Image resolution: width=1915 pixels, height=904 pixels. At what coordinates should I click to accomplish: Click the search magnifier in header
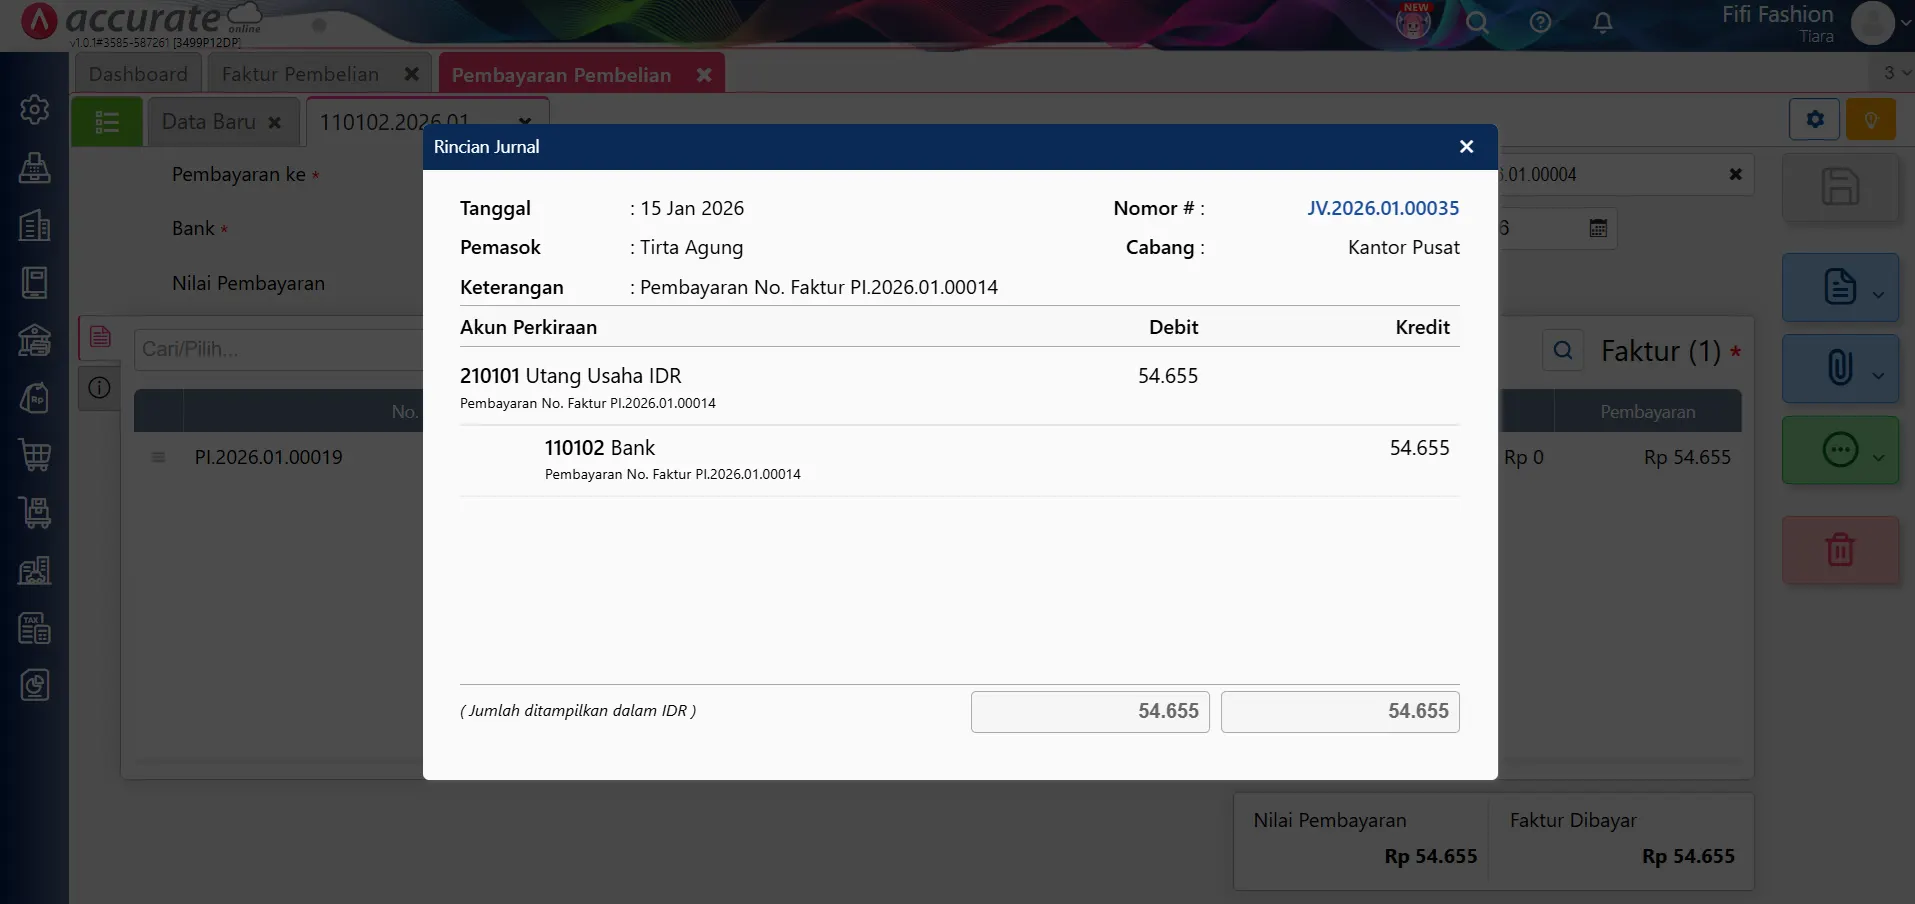pos(1477,23)
